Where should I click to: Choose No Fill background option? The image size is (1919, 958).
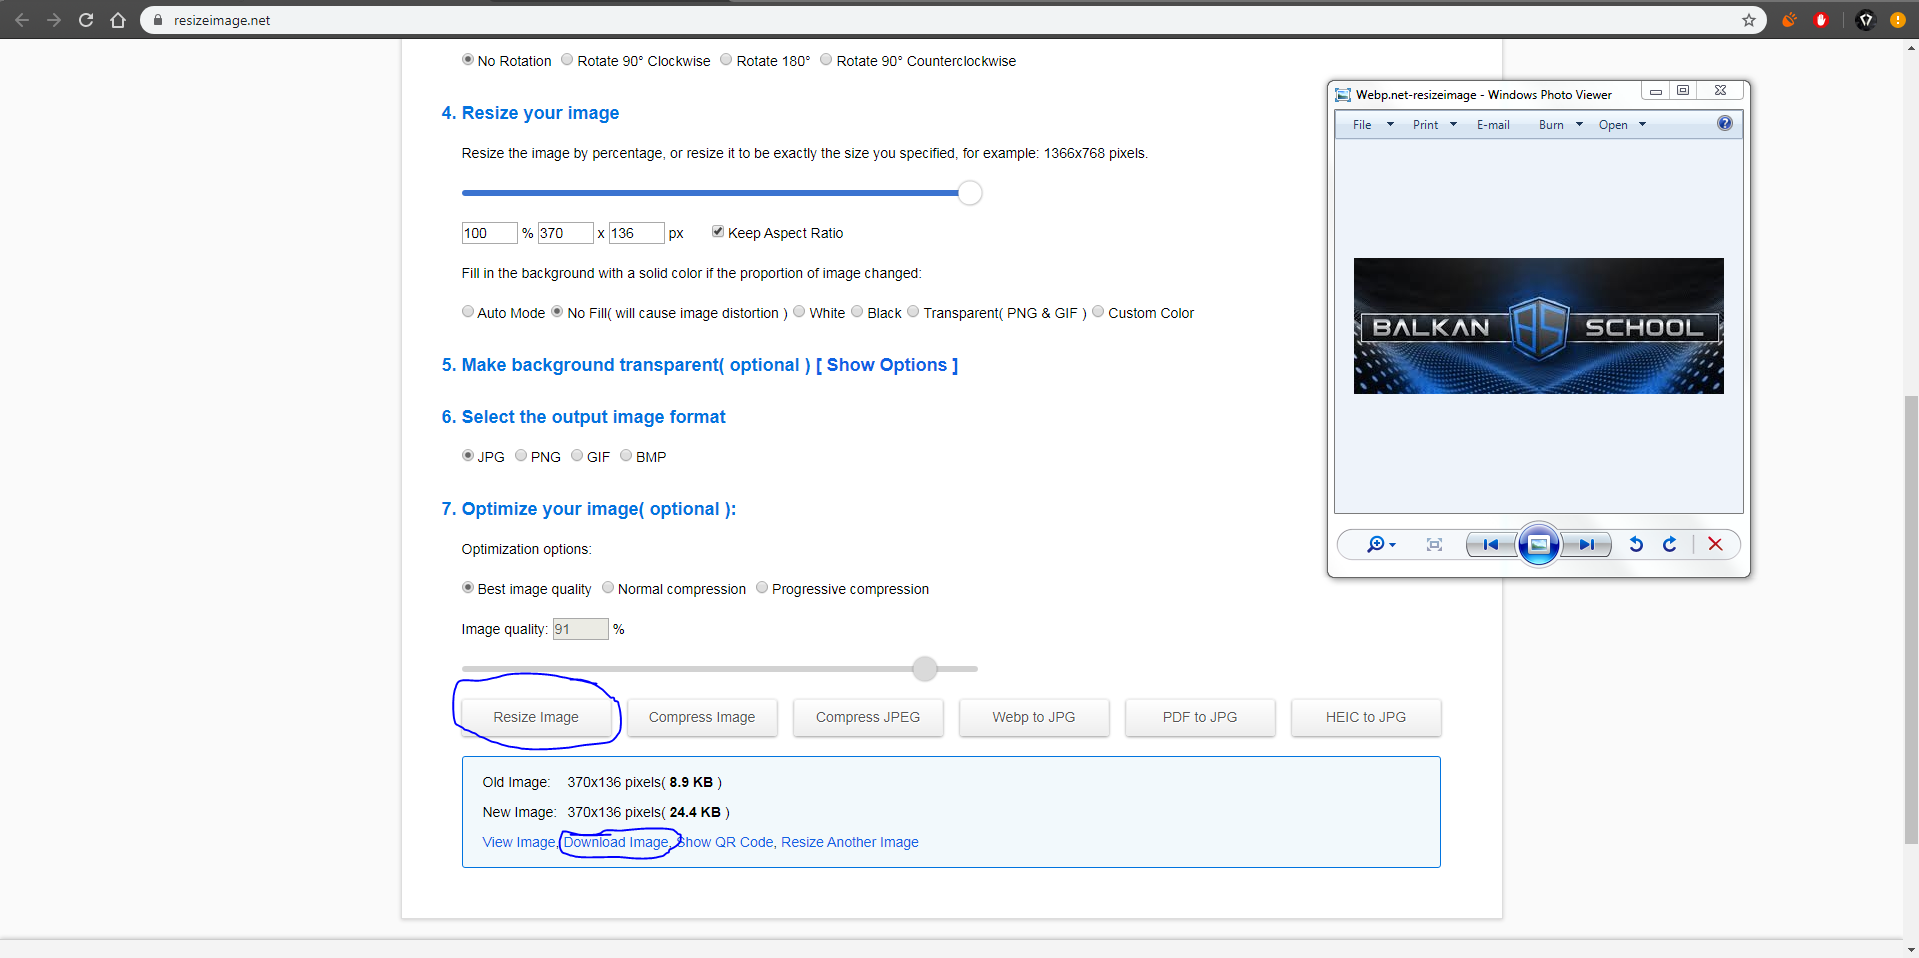point(557,312)
